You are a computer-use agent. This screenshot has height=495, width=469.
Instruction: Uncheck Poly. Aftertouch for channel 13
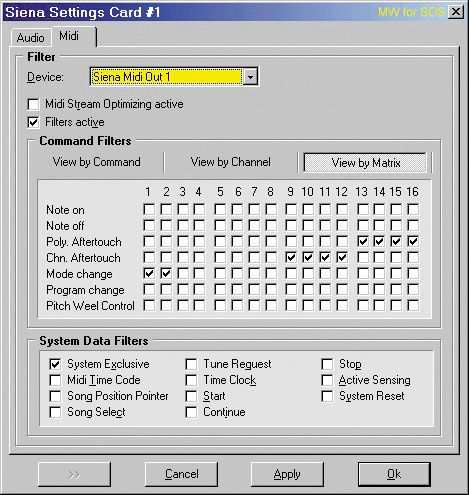point(363,241)
